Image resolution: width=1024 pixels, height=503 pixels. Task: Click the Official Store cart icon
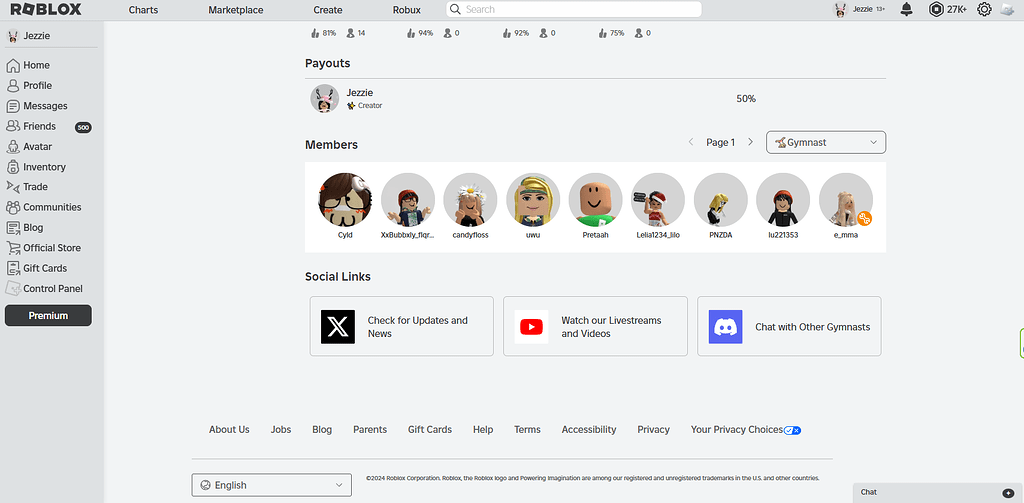click(x=12, y=248)
